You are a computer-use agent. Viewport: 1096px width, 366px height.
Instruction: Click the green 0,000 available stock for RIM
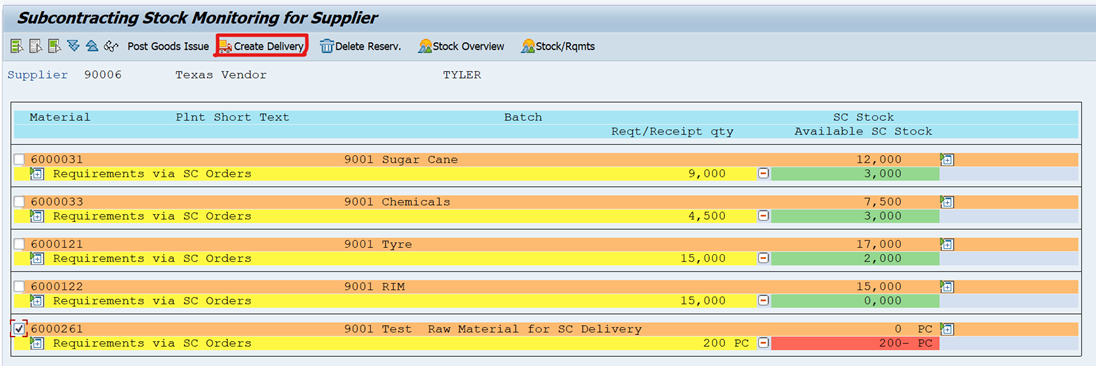point(856,301)
